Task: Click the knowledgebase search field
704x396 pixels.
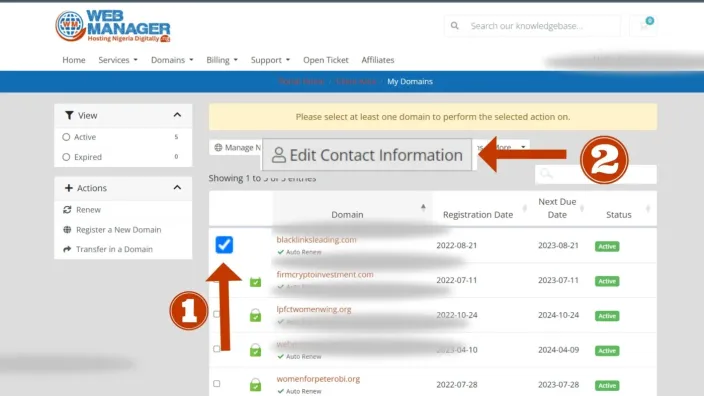Action: pos(532,26)
